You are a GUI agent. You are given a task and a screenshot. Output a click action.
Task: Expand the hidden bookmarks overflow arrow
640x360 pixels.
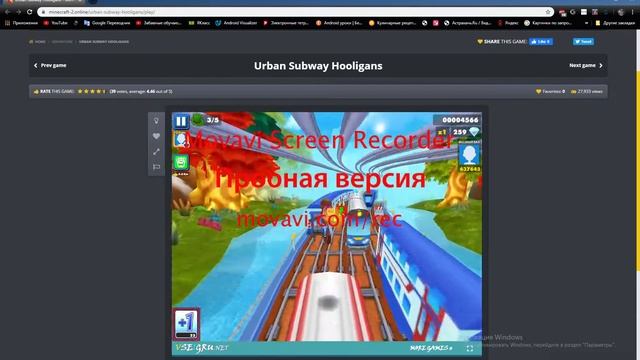coord(586,23)
